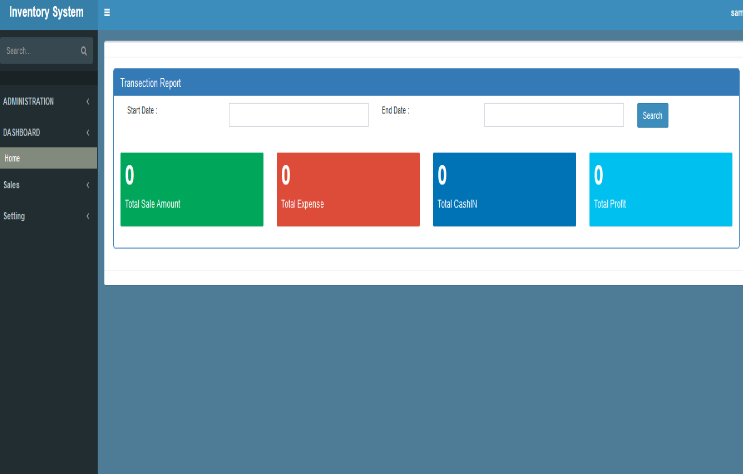Open the ADMINISTRATION sidebar menu
This screenshot has height=474, width=744.
(30, 101)
